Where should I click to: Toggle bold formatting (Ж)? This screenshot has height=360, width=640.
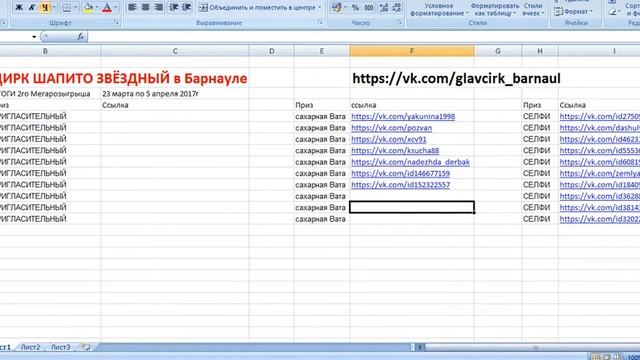pyautogui.click(x=19, y=7)
